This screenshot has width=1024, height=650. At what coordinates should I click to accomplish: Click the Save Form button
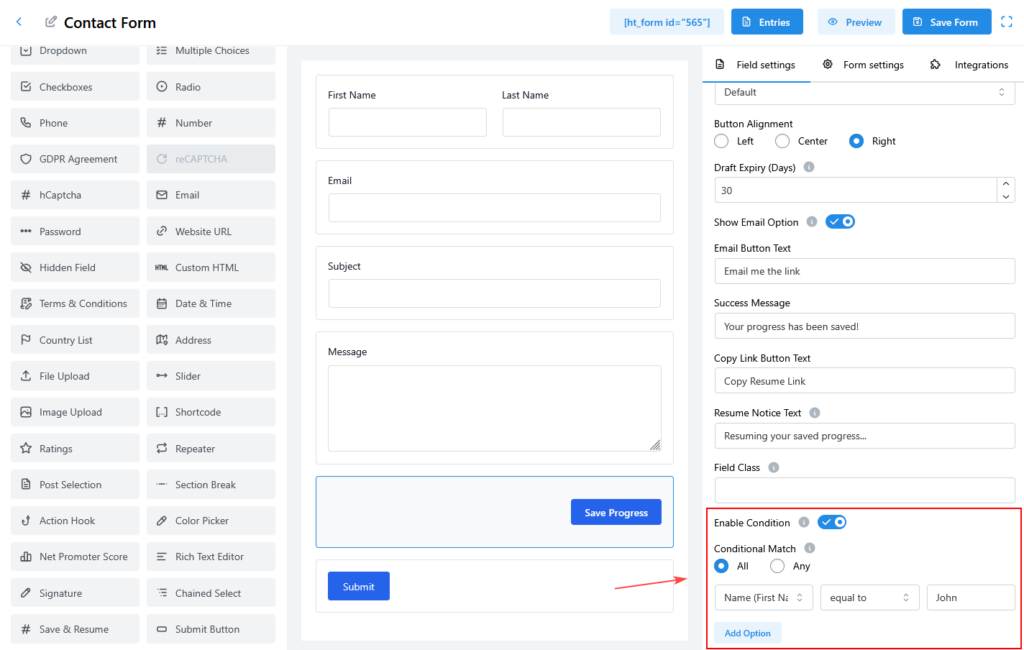point(946,22)
